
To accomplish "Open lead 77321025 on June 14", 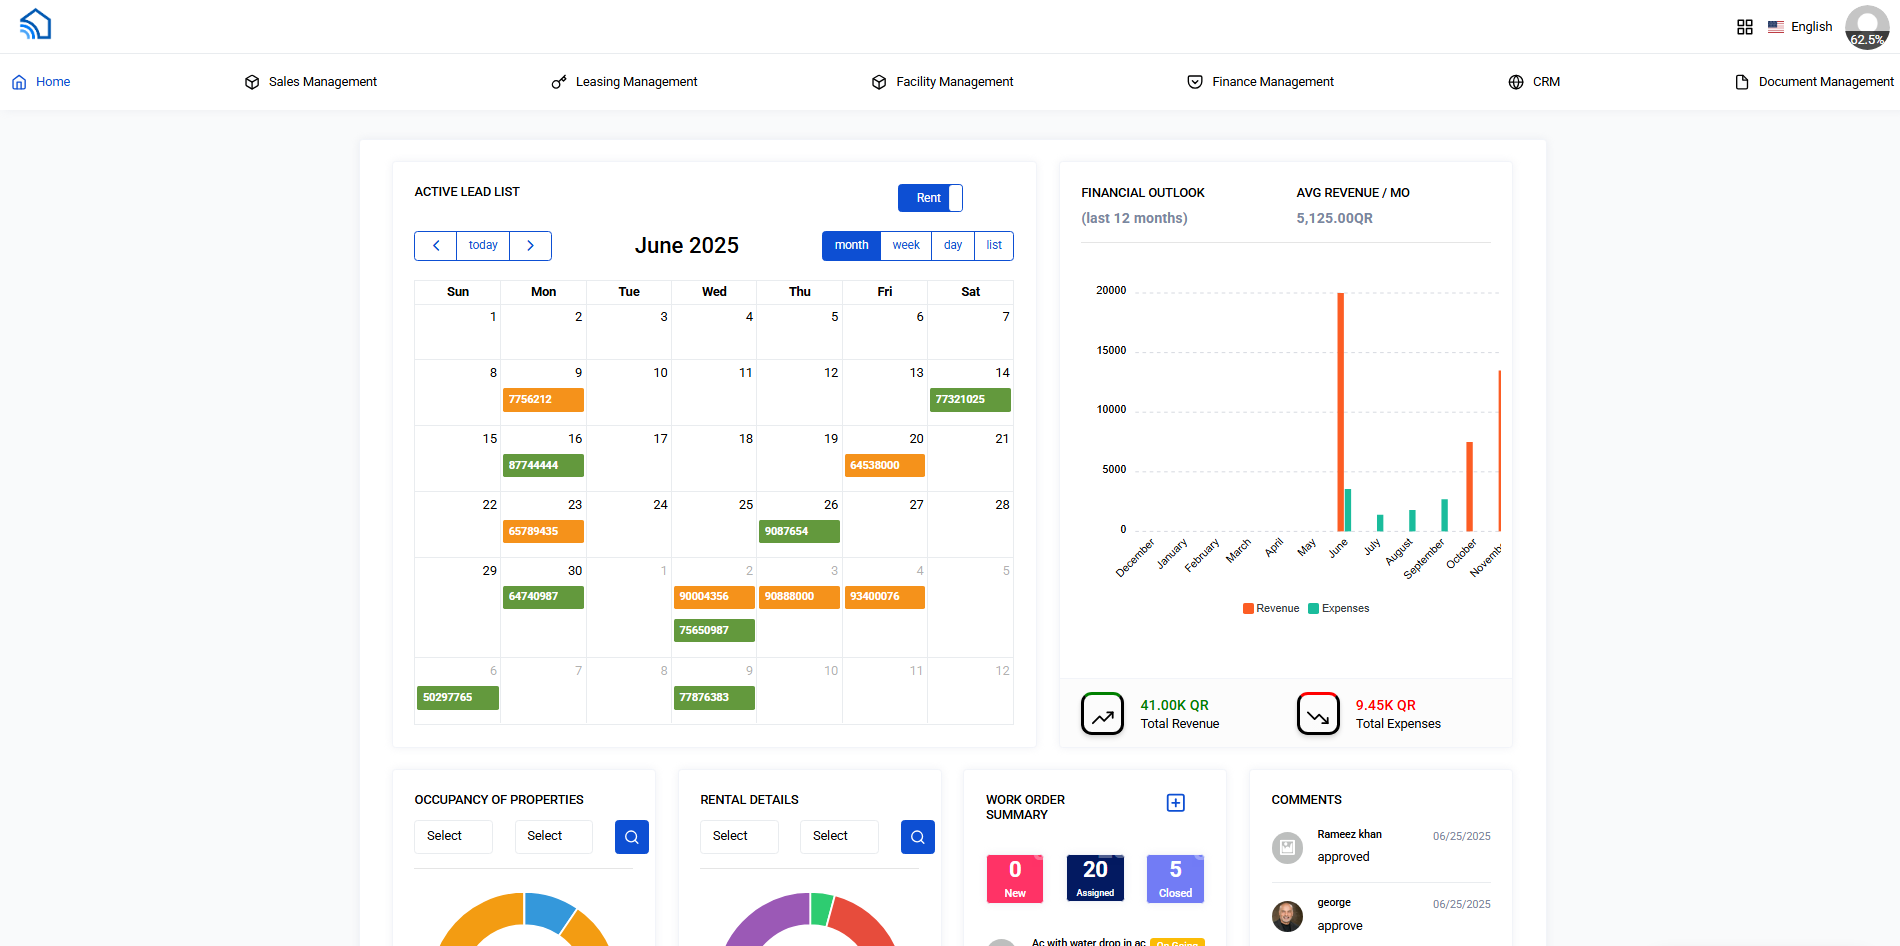I will point(970,400).
